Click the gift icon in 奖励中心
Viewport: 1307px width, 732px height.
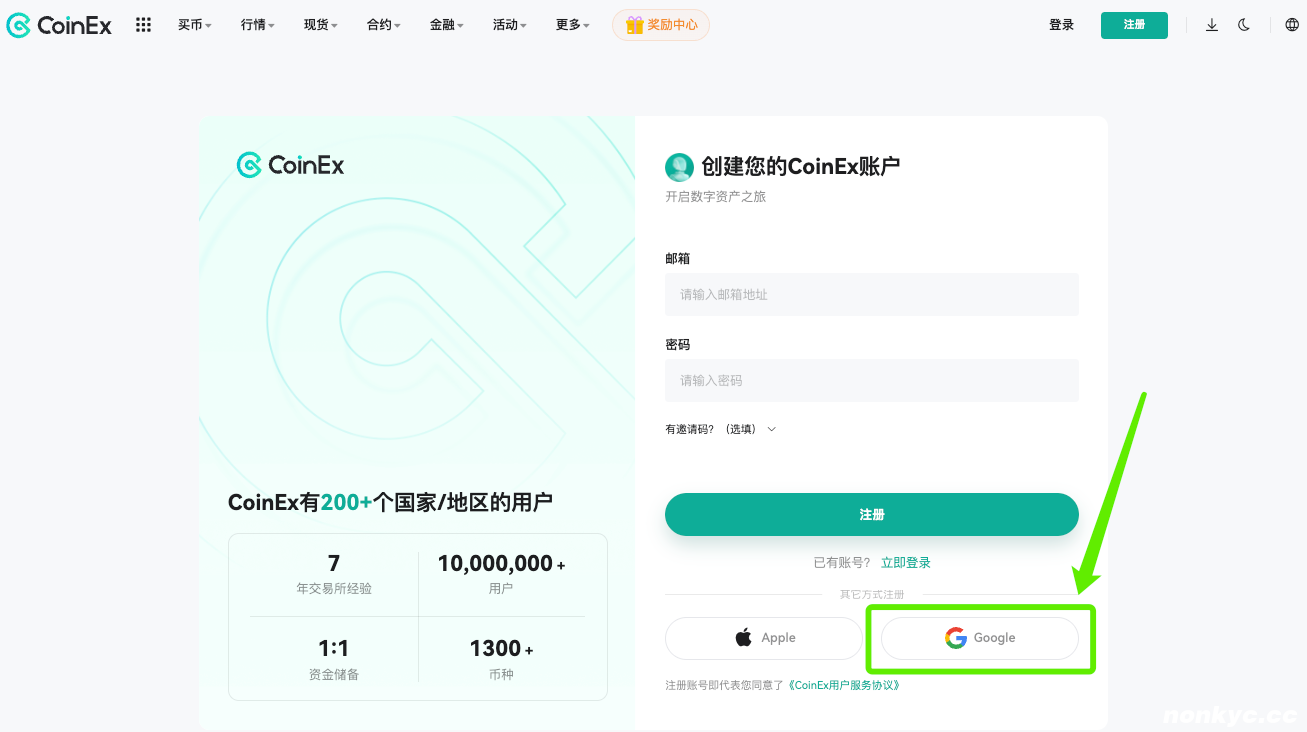tap(634, 25)
